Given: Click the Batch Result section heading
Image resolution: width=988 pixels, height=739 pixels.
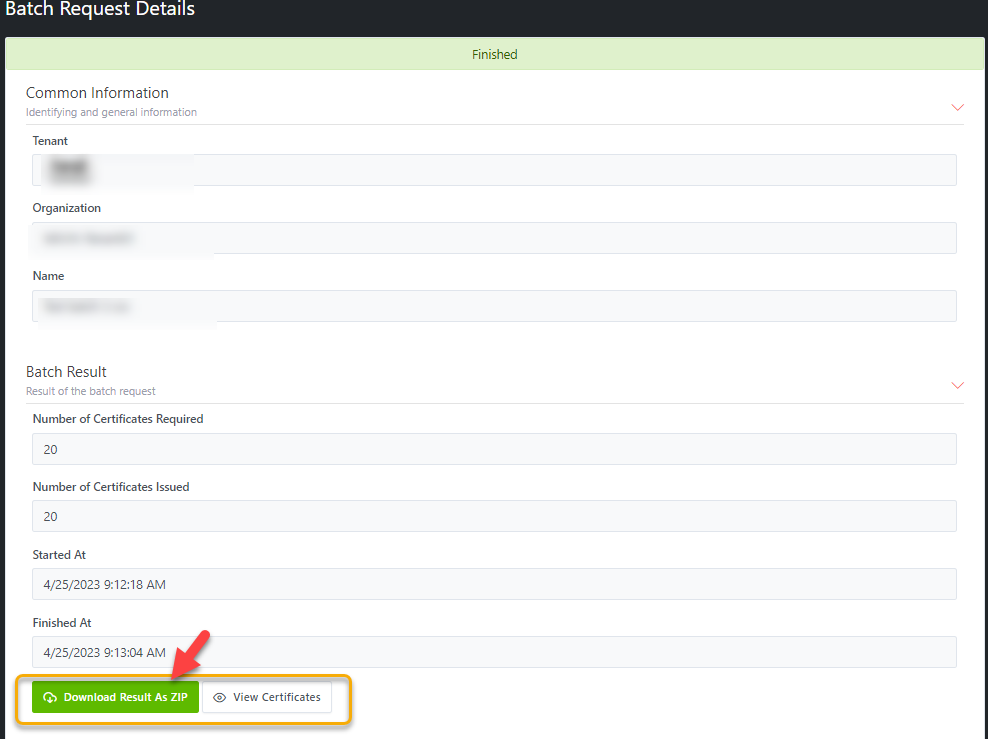Looking at the screenshot, I should click(x=66, y=372).
